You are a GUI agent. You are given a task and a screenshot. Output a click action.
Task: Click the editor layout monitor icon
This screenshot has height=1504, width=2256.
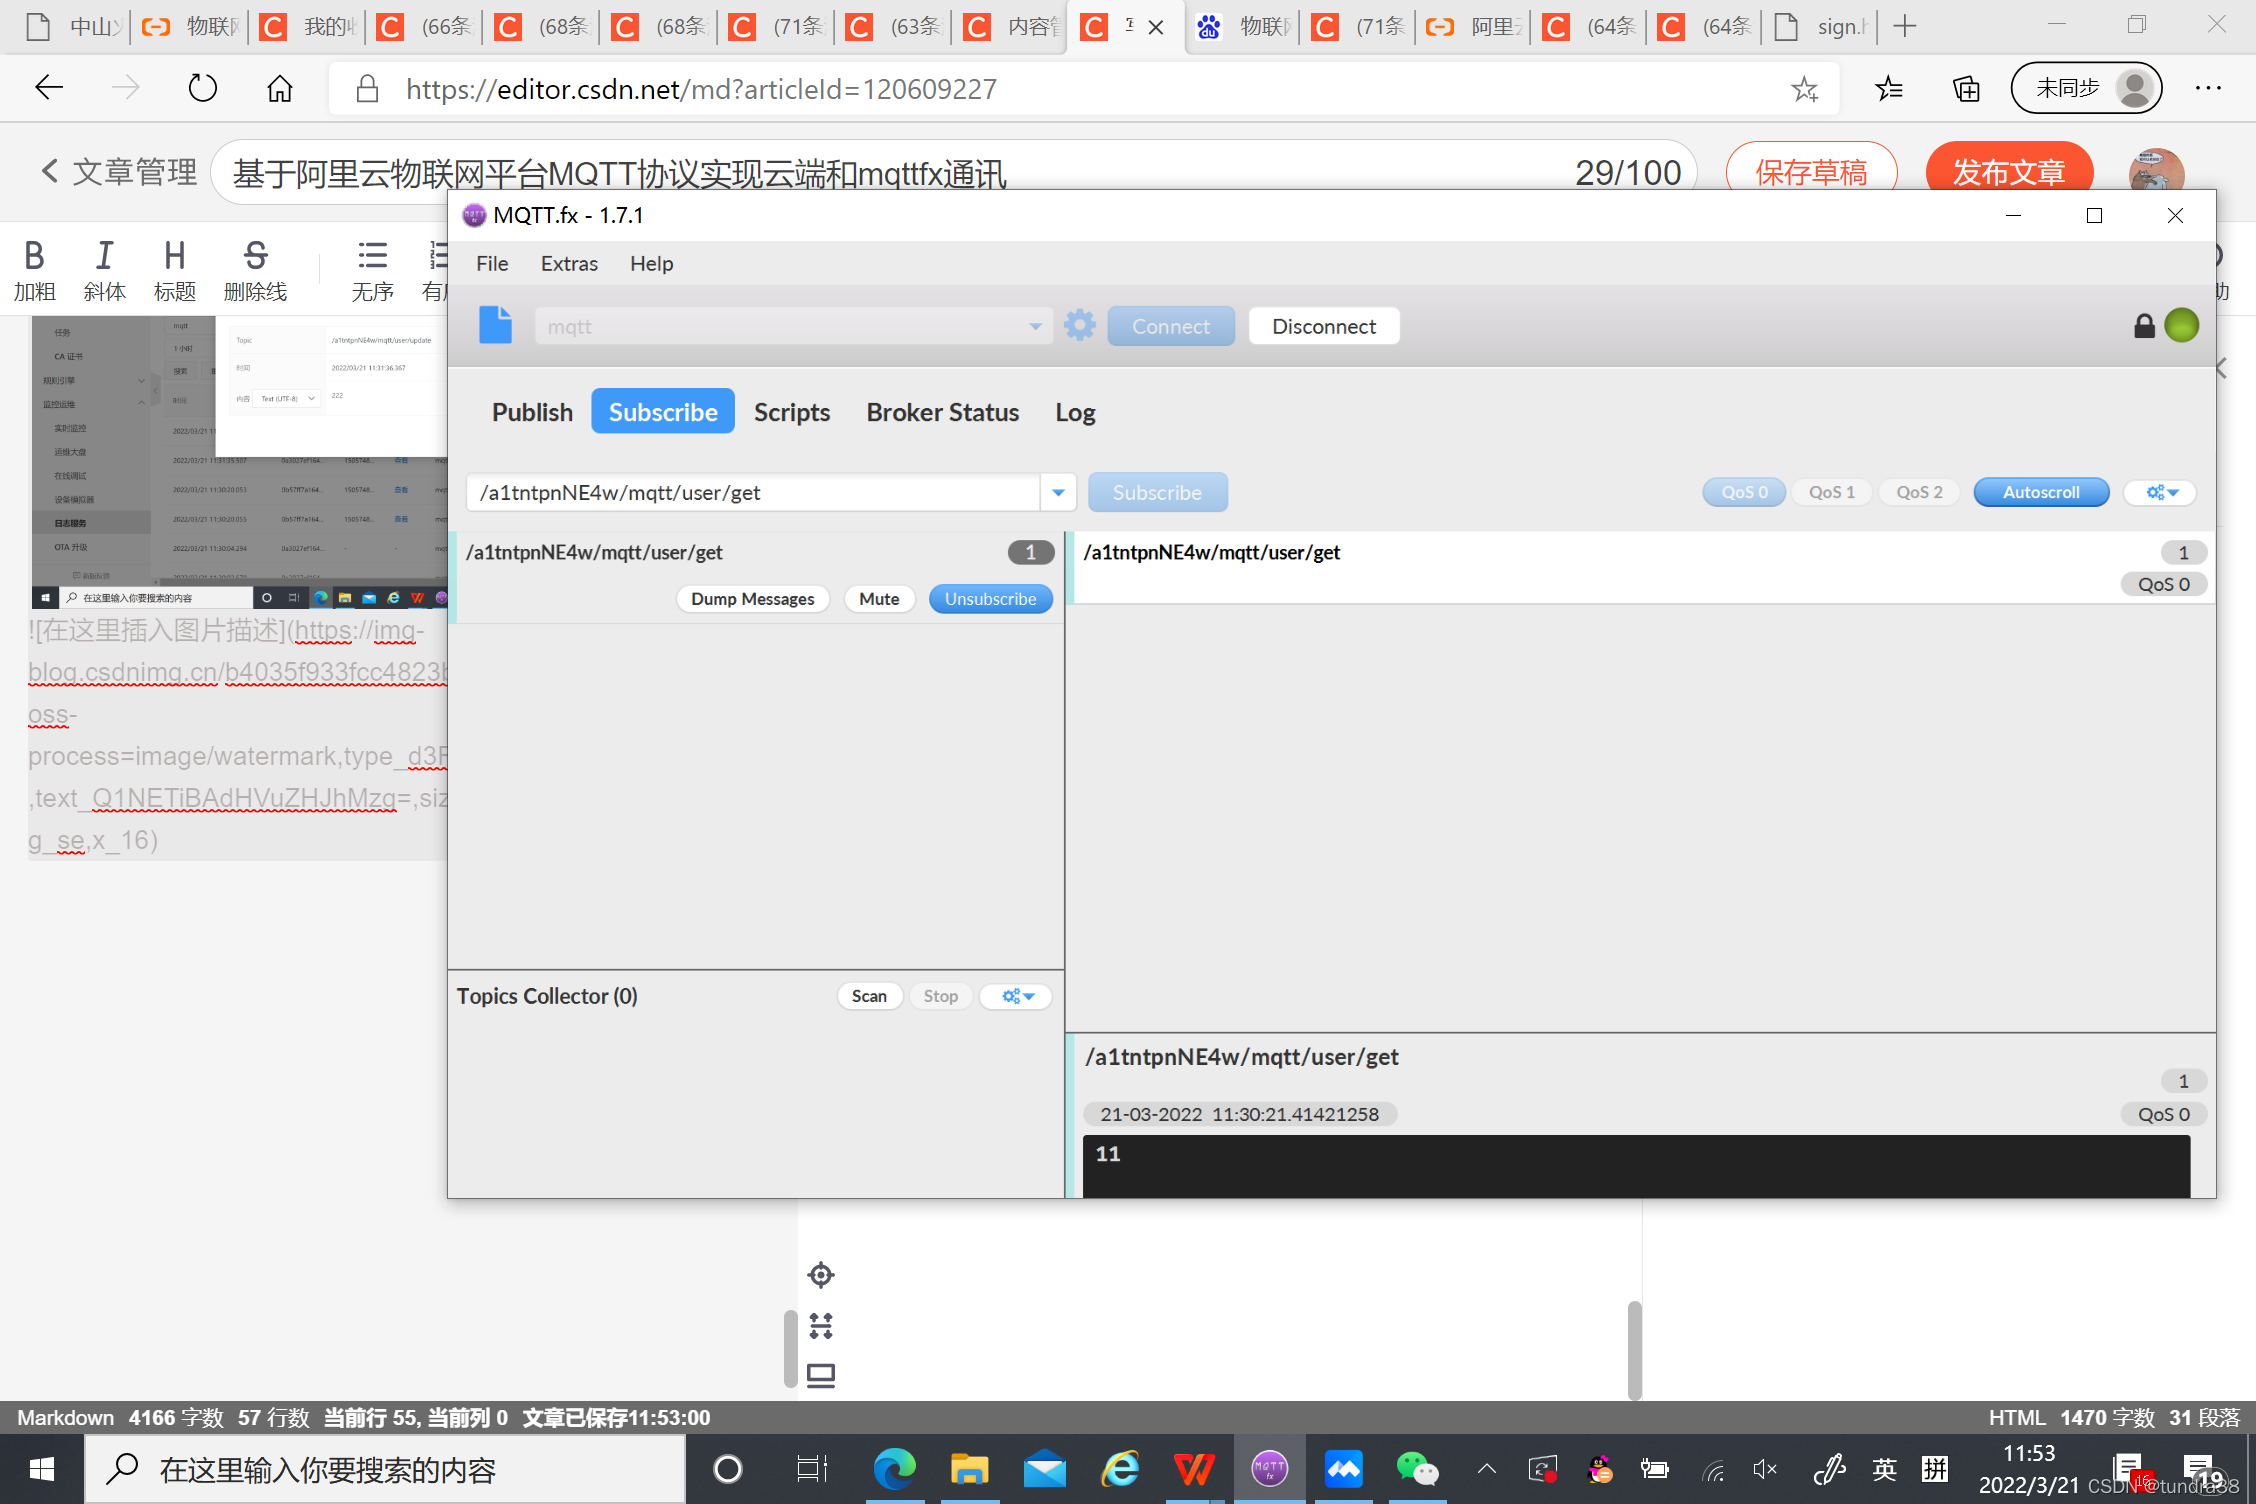[821, 1376]
